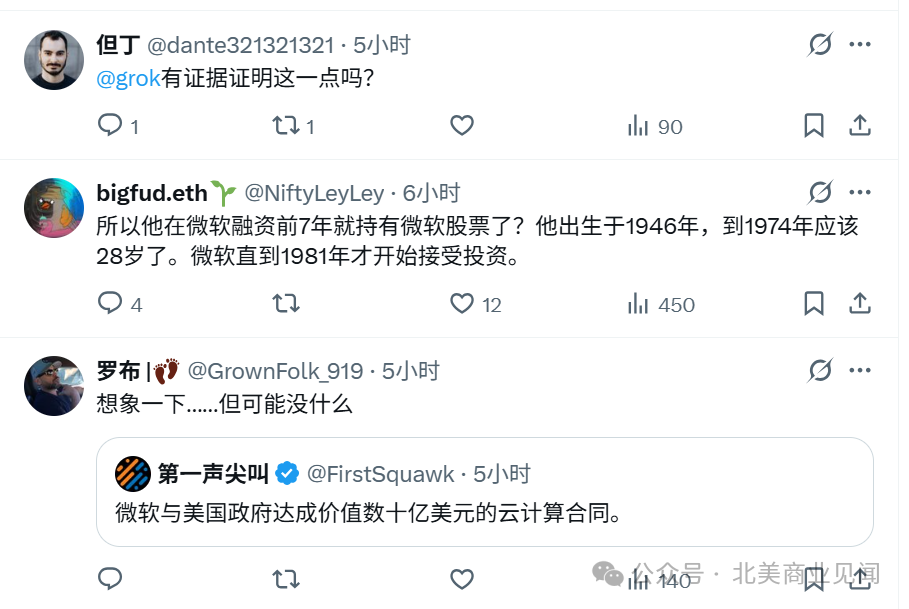
Task: Open 但丁's profile avatar
Action: pos(53,60)
